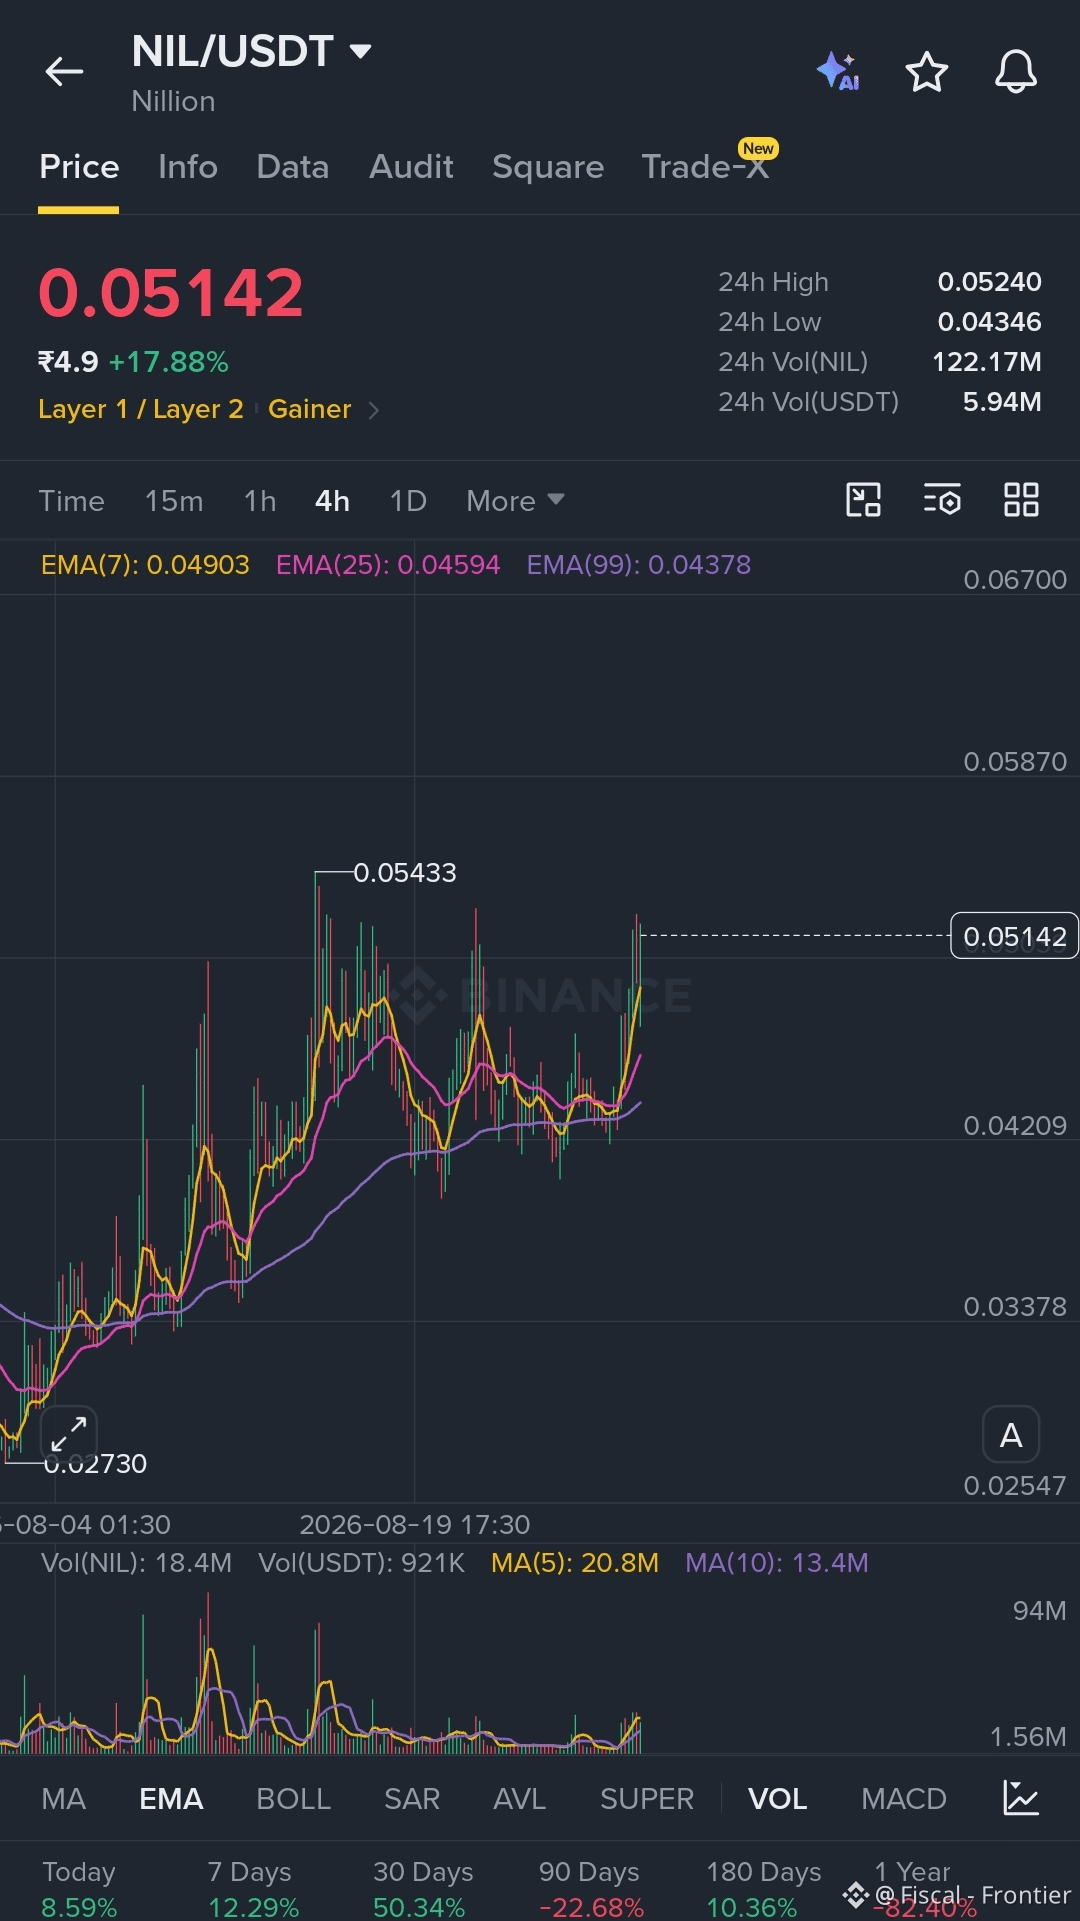The height and width of the screenshot is (1921, 1080).
Task: Open chart drawing tools icon
Action: tap(863, 499)
